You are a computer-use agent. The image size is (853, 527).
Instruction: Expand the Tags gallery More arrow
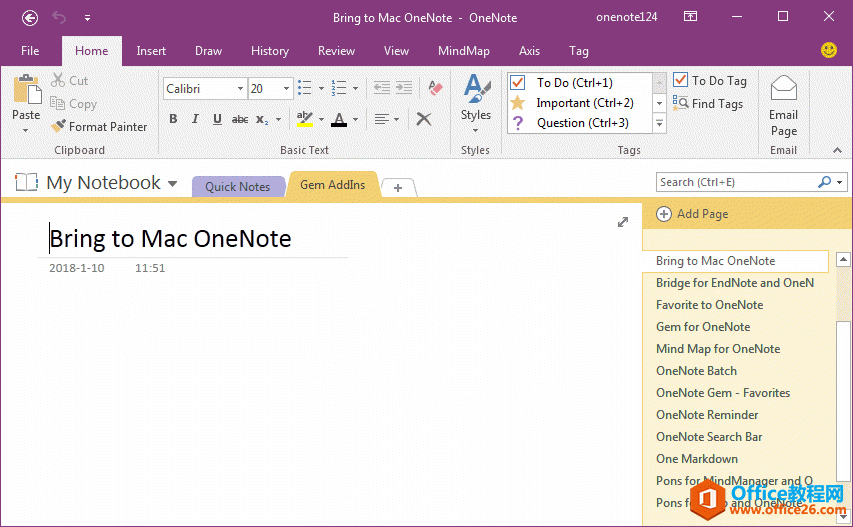[659, 123]
